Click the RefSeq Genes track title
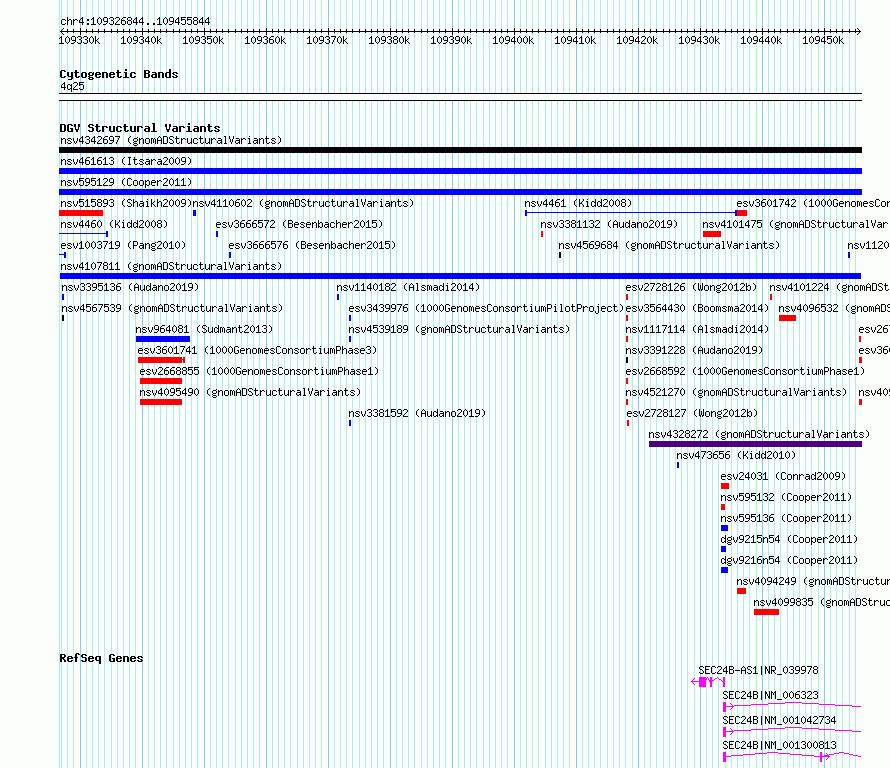Screen dimensions: 890x768 pyautogui.click(x=101, y=658)
